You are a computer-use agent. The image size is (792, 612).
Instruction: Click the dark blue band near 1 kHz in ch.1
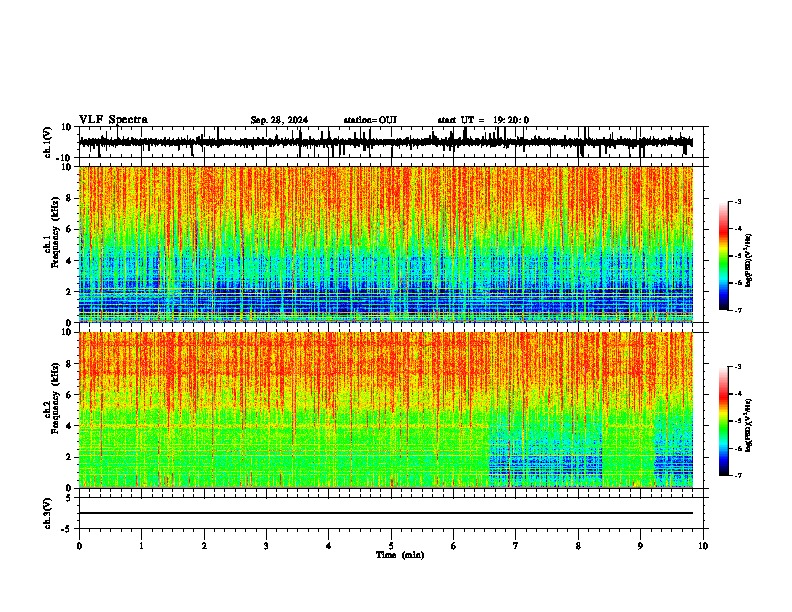pyautogui.click(x=386, y=303)
